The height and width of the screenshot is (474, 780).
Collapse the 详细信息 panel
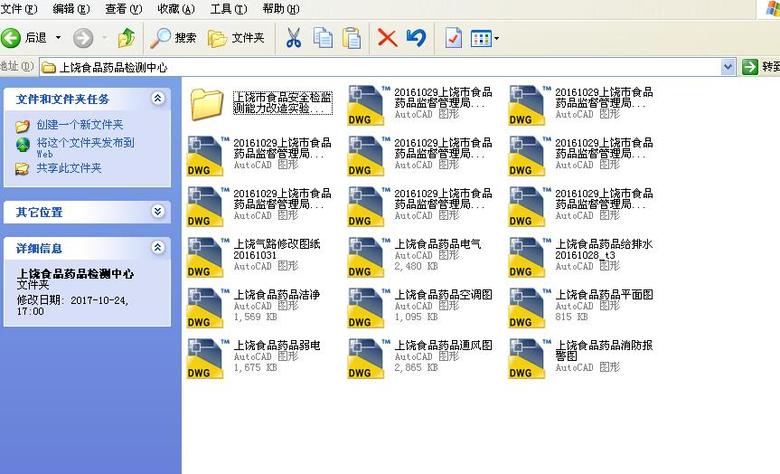[x=157, y=247]
